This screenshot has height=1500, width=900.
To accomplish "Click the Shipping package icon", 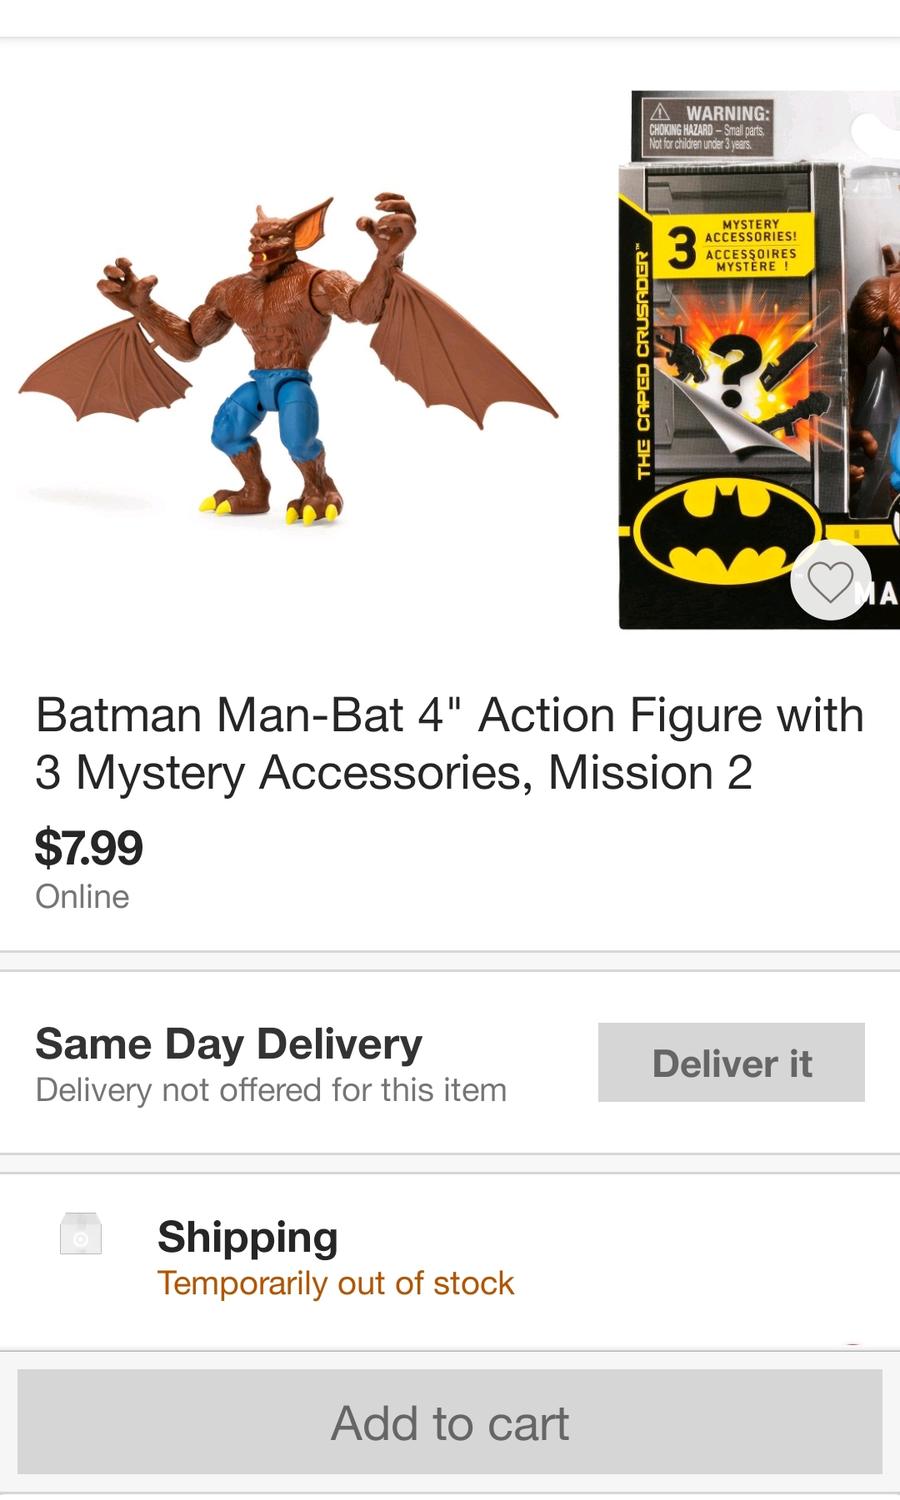I will pyautogui.click(x=81, y=1234).
